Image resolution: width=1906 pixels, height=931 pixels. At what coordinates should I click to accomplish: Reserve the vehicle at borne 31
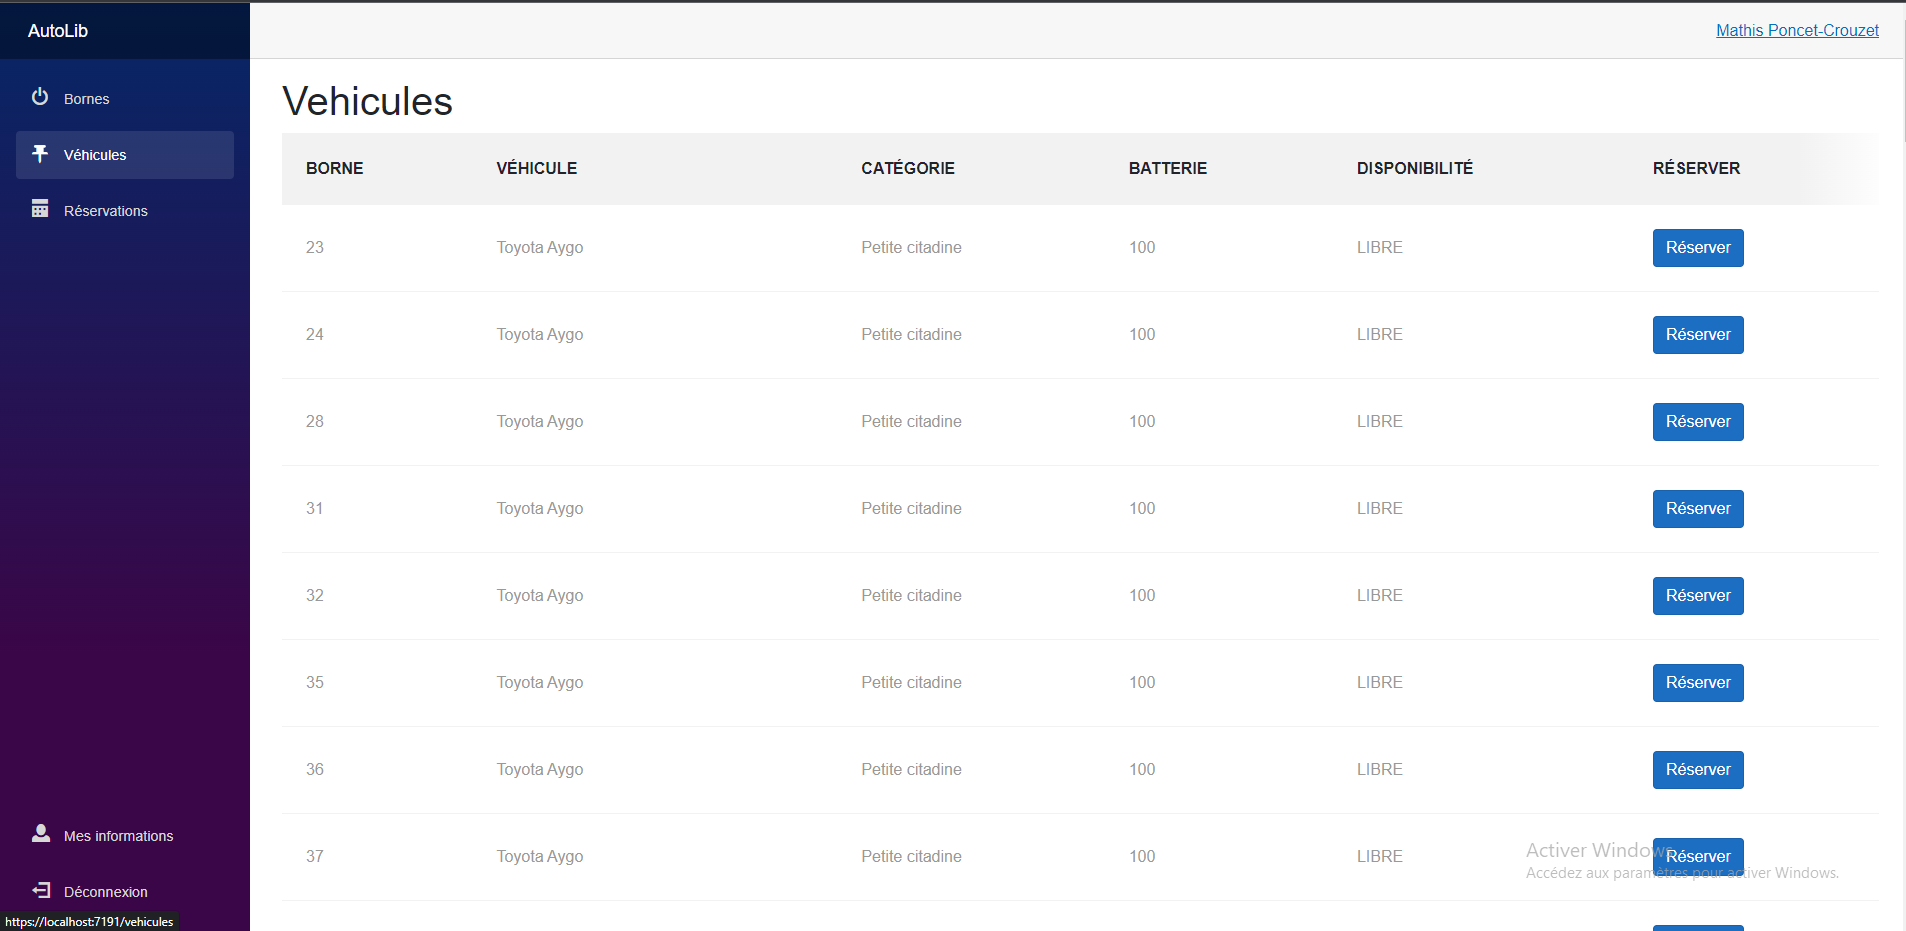point(1698,509)
